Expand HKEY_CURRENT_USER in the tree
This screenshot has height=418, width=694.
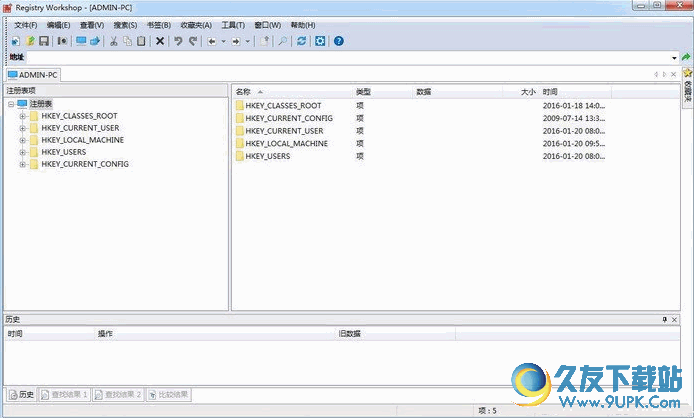22,128
